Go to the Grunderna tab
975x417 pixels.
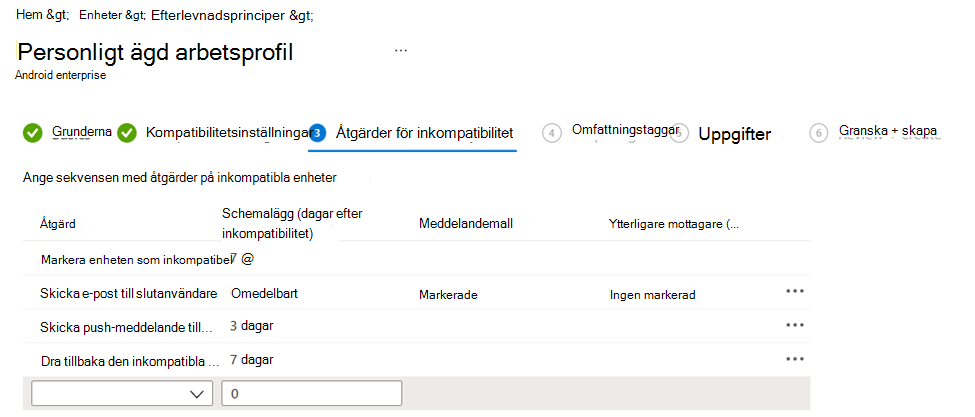(81, 132)
